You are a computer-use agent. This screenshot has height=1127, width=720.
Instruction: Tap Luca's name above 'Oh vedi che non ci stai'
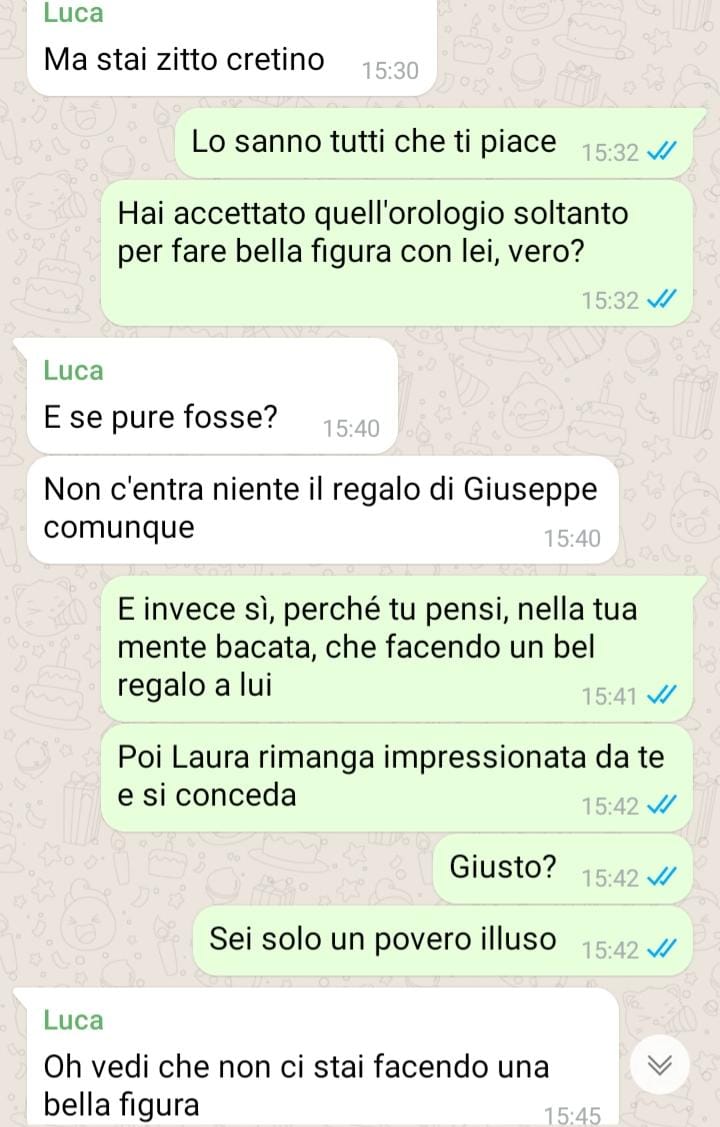[x=73, y=1020]
